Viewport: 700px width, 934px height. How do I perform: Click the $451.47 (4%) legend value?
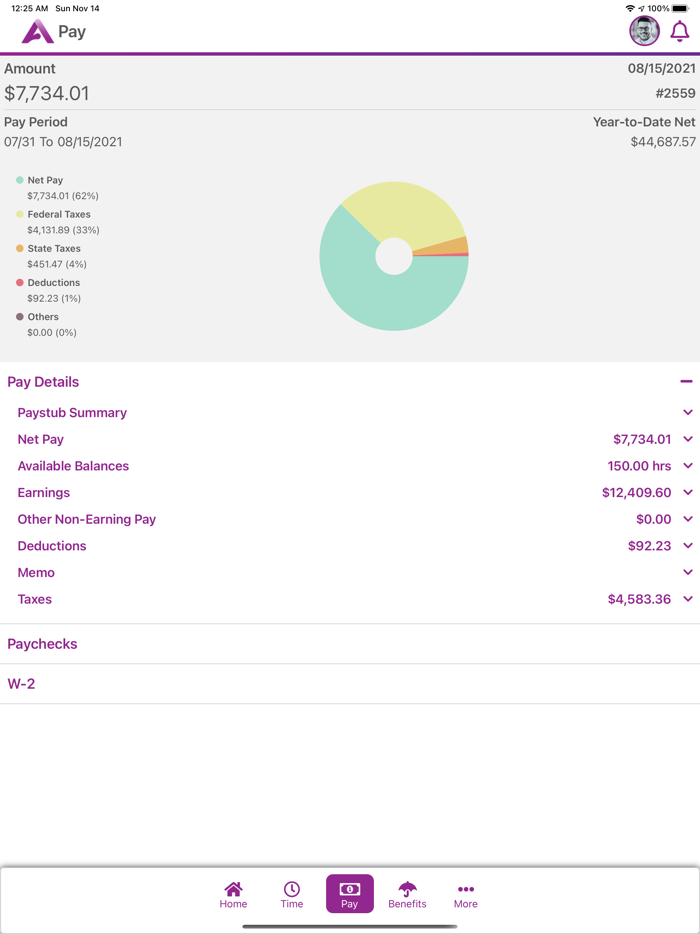pos(57,264)
